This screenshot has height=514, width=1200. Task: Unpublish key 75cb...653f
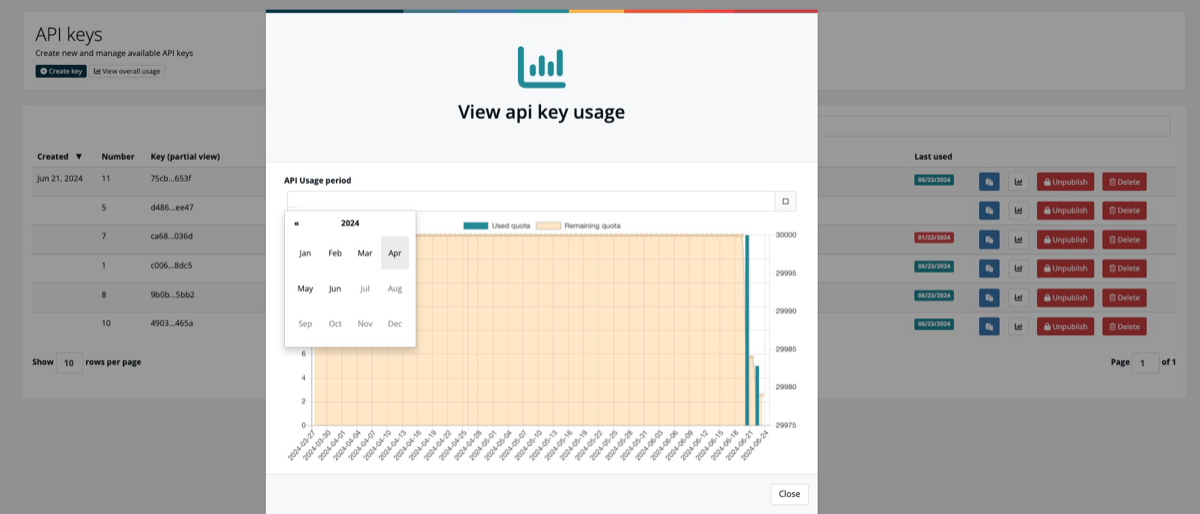(x=1065, y=182)
